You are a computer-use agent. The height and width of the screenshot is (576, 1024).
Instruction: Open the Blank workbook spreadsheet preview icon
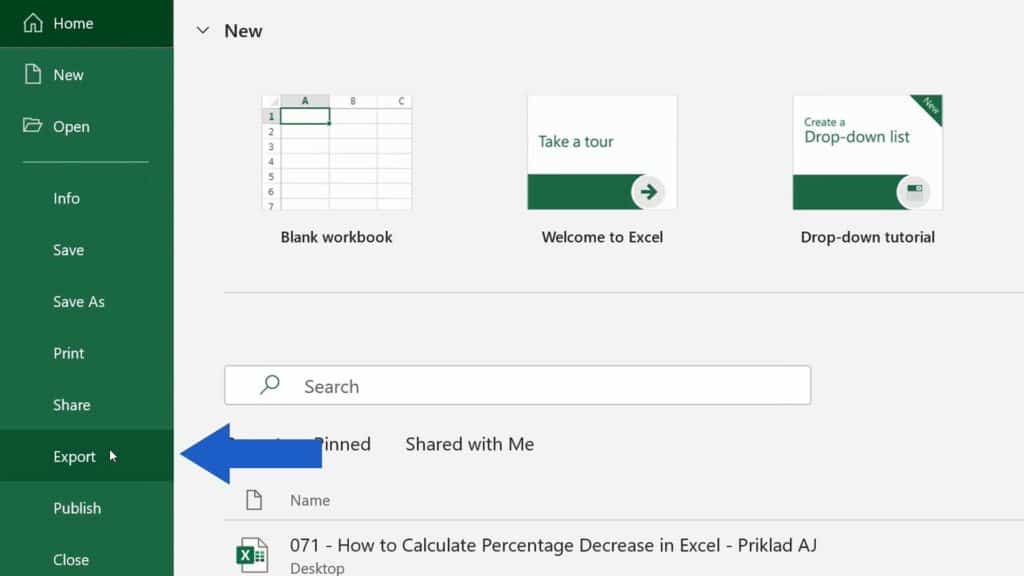337,152
